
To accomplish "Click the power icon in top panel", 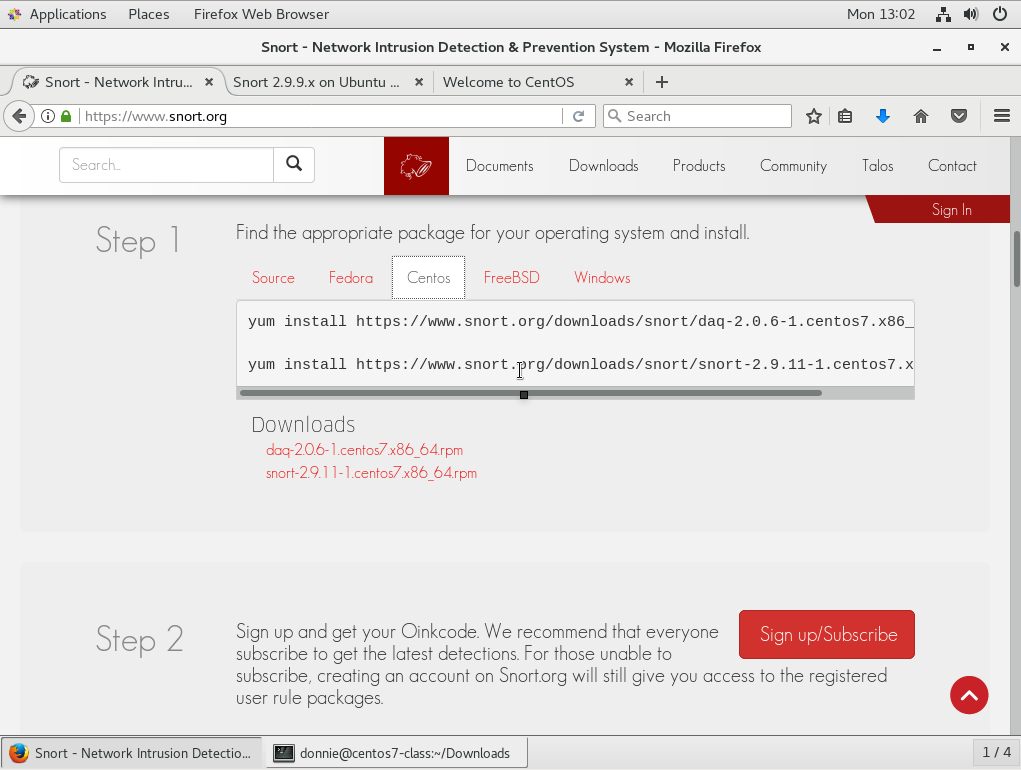I will 1000,14.
